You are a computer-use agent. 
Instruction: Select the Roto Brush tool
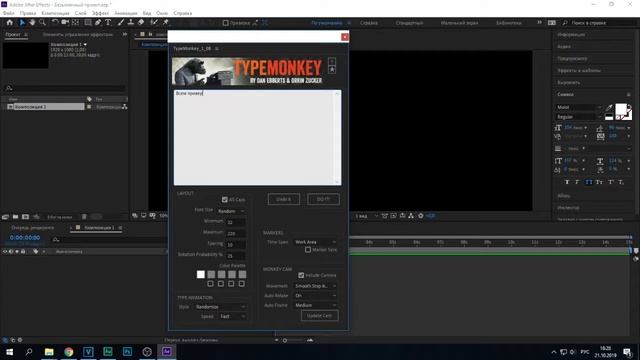point(154,22)
